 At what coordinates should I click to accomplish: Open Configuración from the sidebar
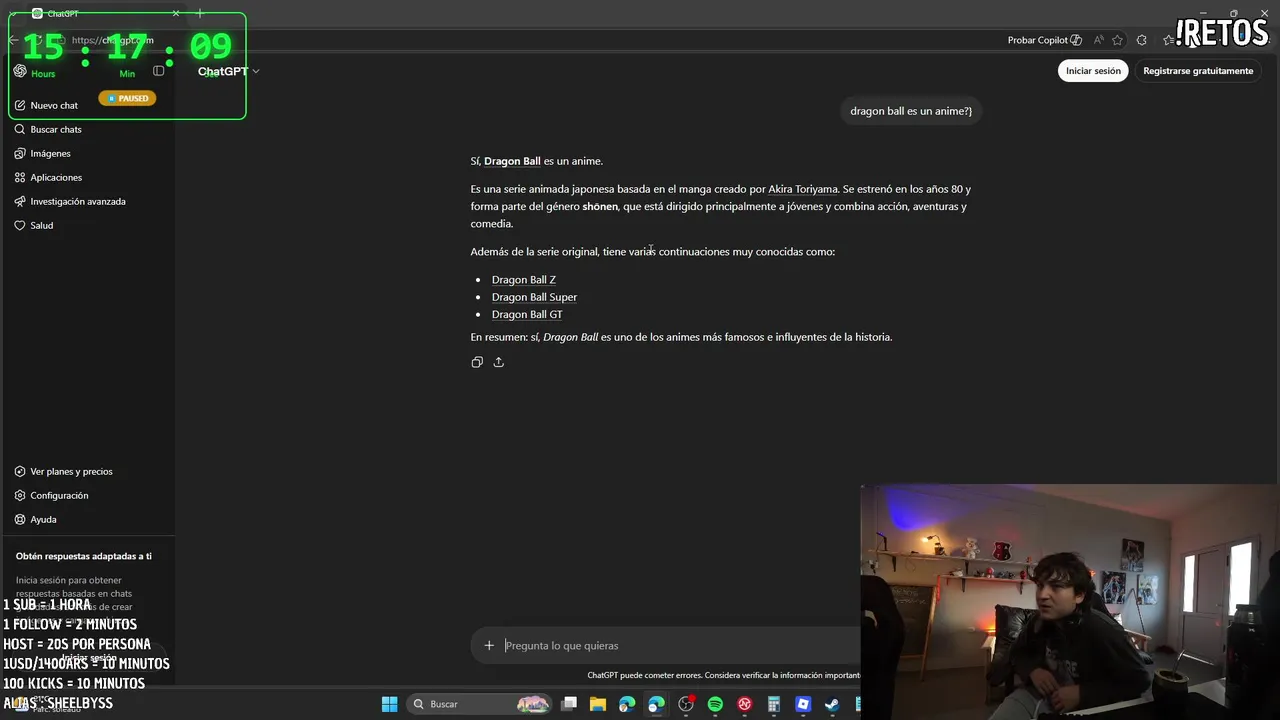tap(52, 495)
